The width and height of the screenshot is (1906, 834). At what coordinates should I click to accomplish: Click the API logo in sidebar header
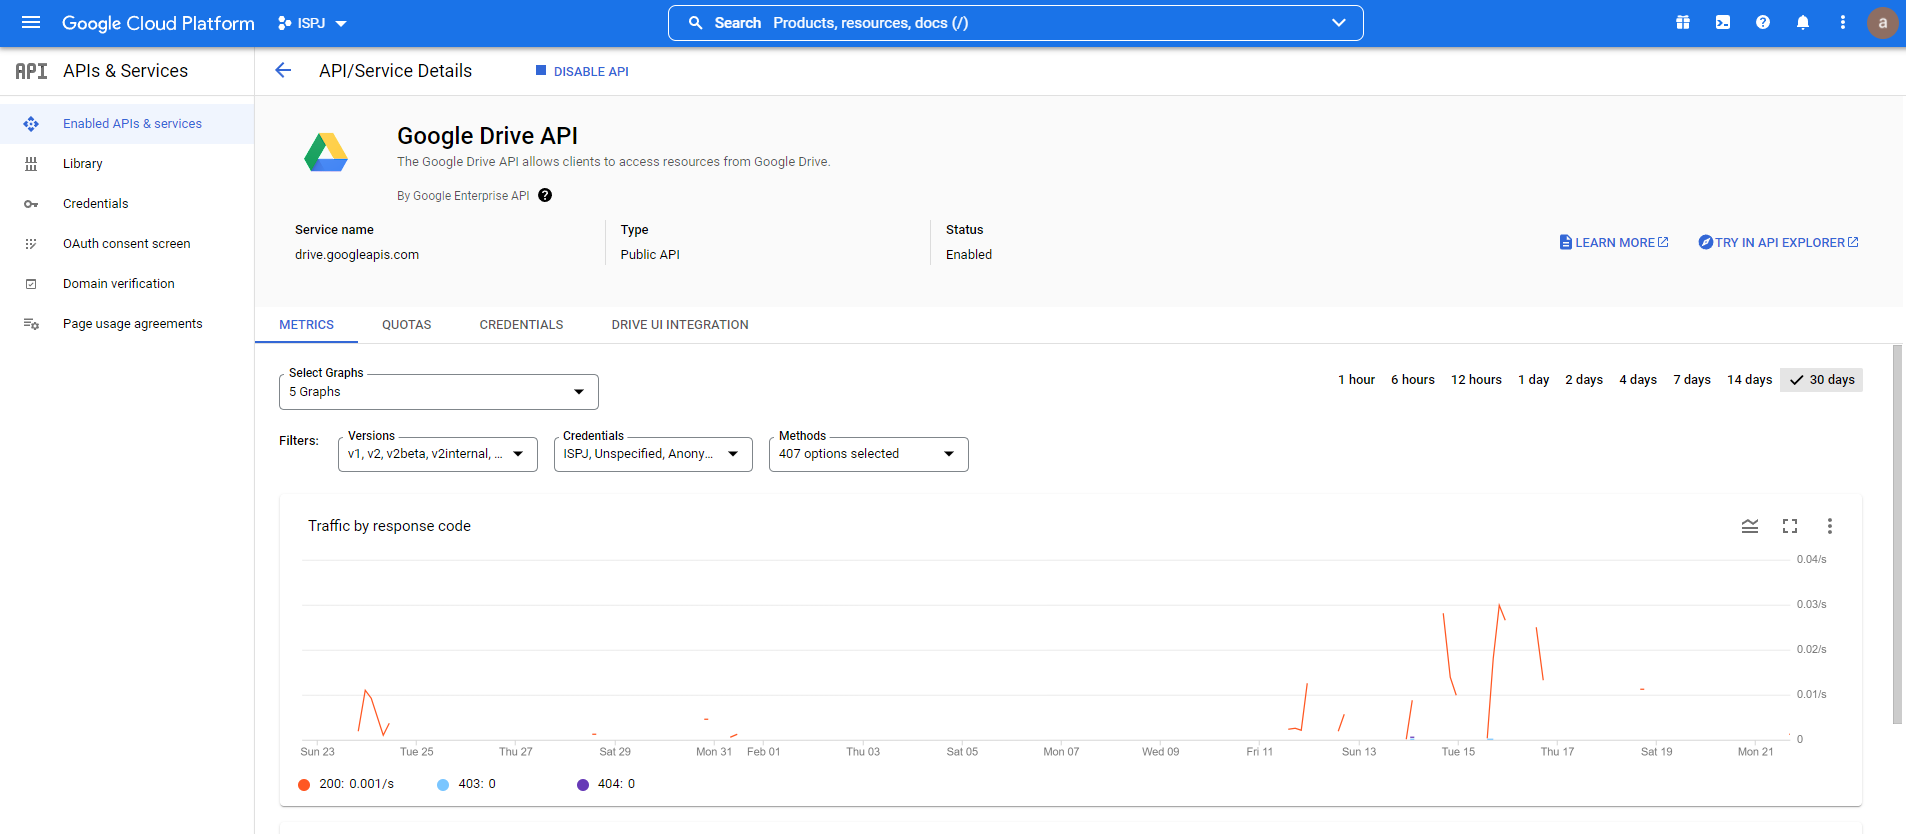pyautogui.click(x=31, y=71)
